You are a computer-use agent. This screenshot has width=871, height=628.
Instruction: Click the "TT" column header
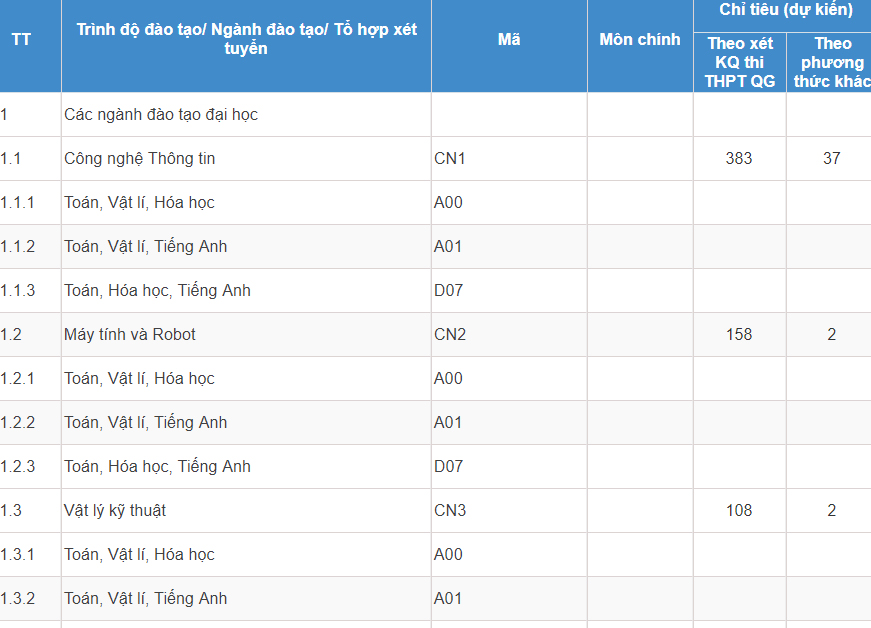21,40
